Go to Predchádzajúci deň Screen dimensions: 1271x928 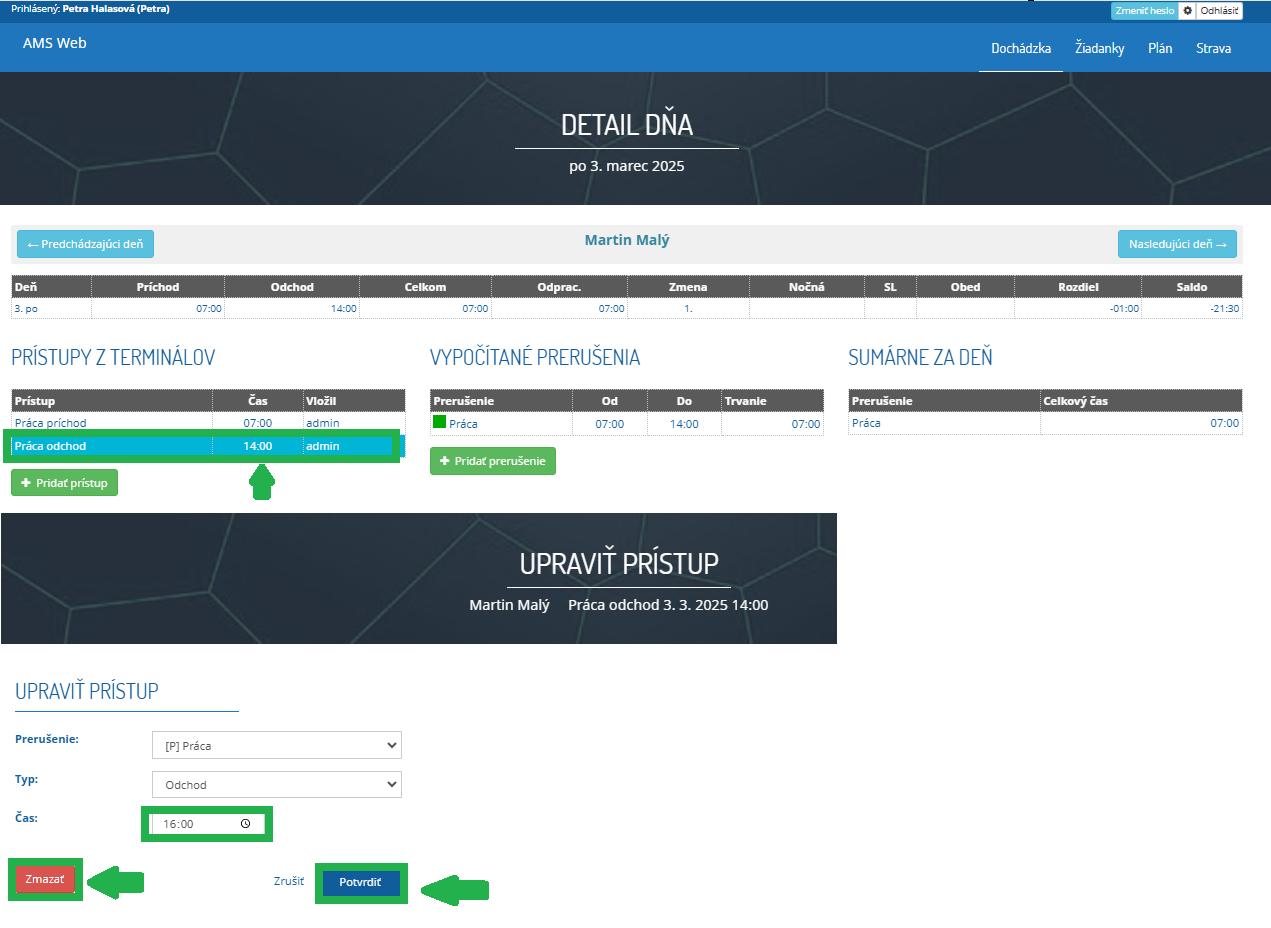click(x=84, y=243)
